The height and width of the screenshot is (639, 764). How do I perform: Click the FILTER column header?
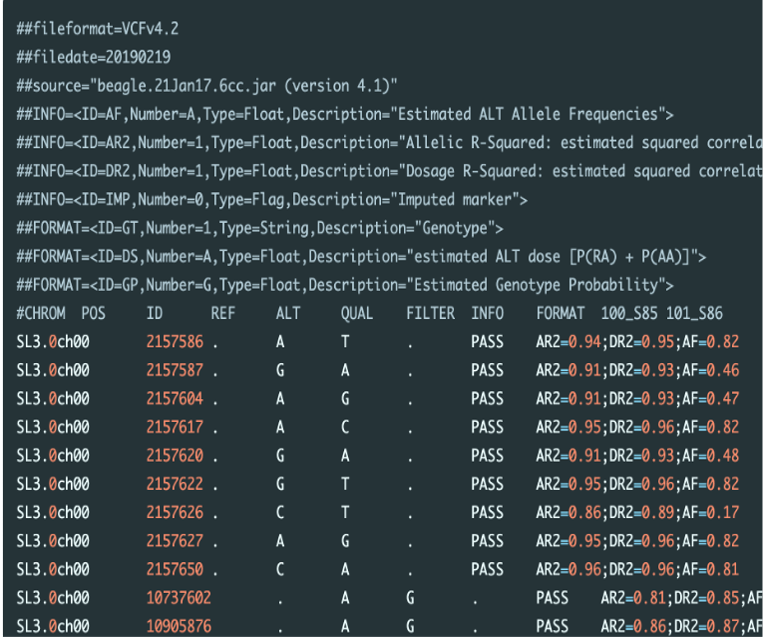(430, 313)
